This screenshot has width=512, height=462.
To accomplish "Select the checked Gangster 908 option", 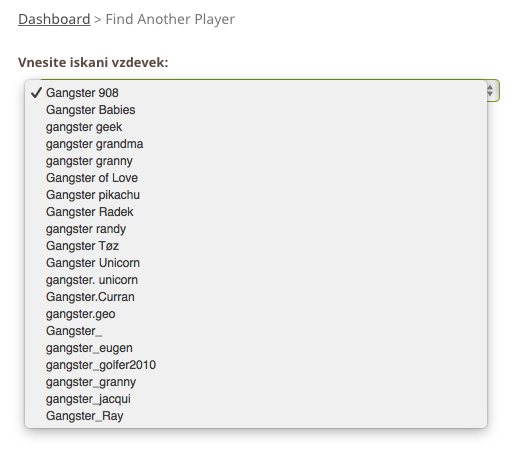I will coord(256,93).
